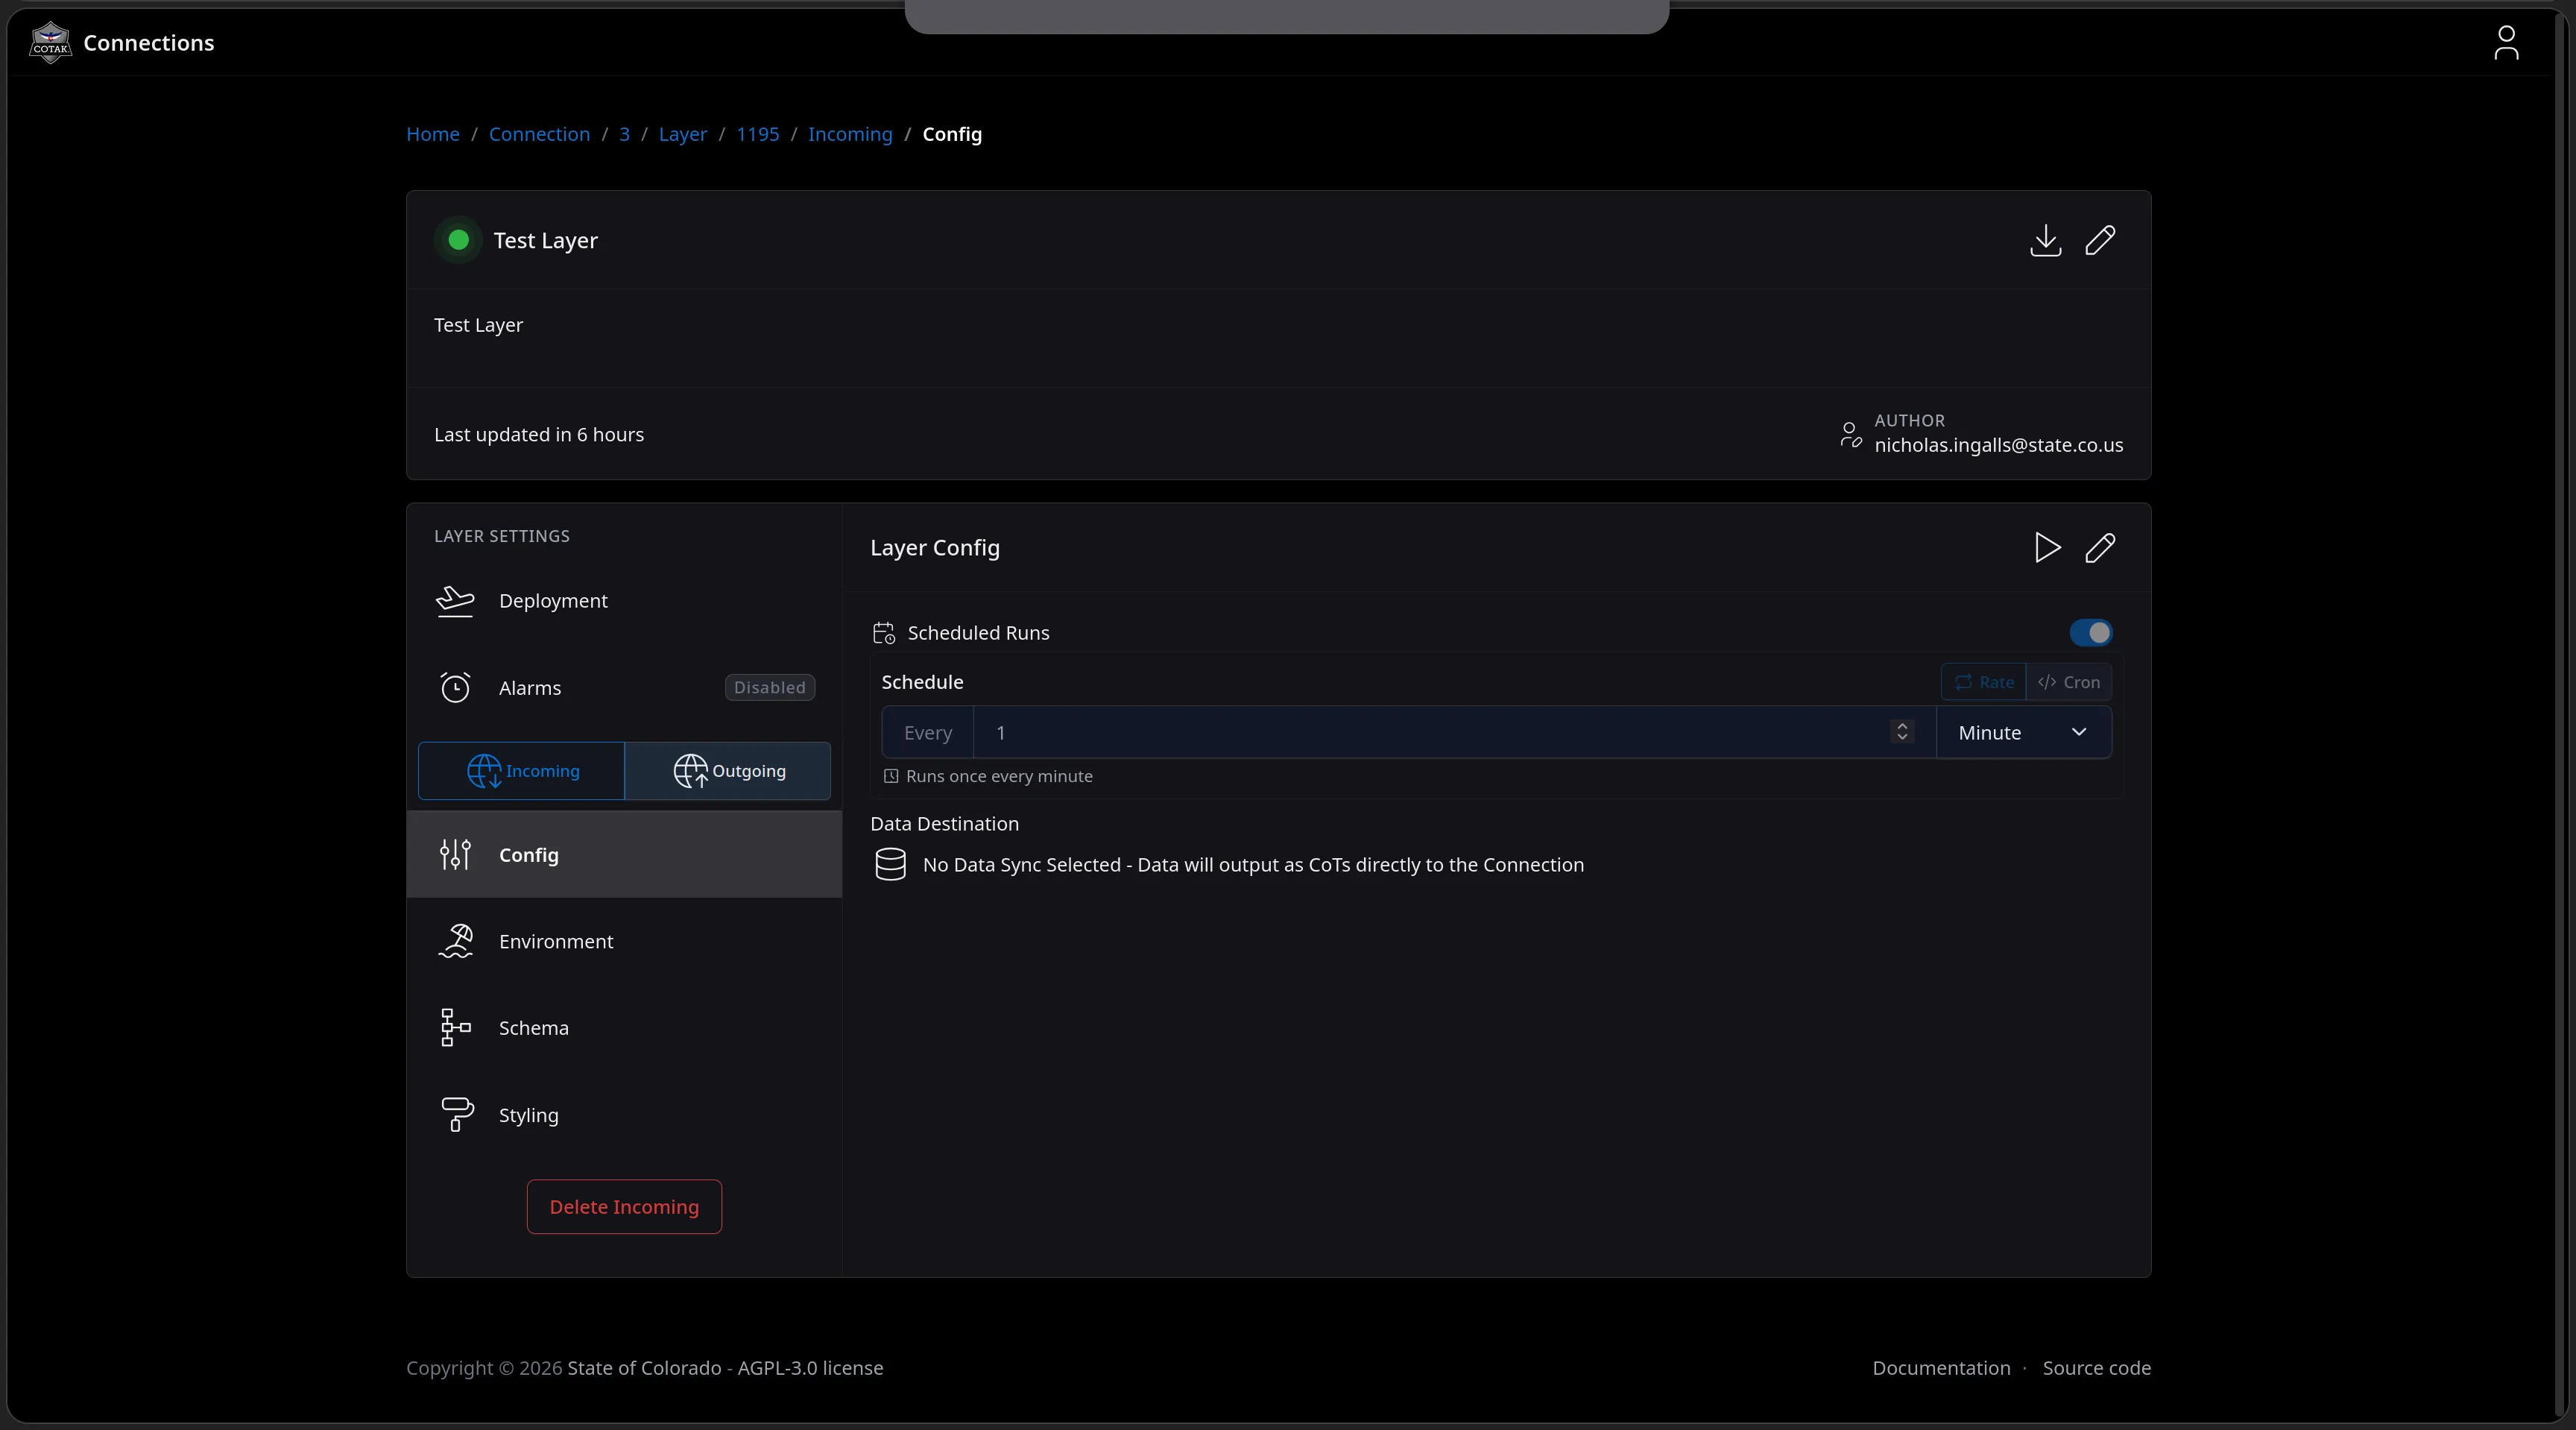Open the Layer breadcrumb link
This screenshot has width=2576, height=1430.
pyautogui.click(x=683, y=134)
